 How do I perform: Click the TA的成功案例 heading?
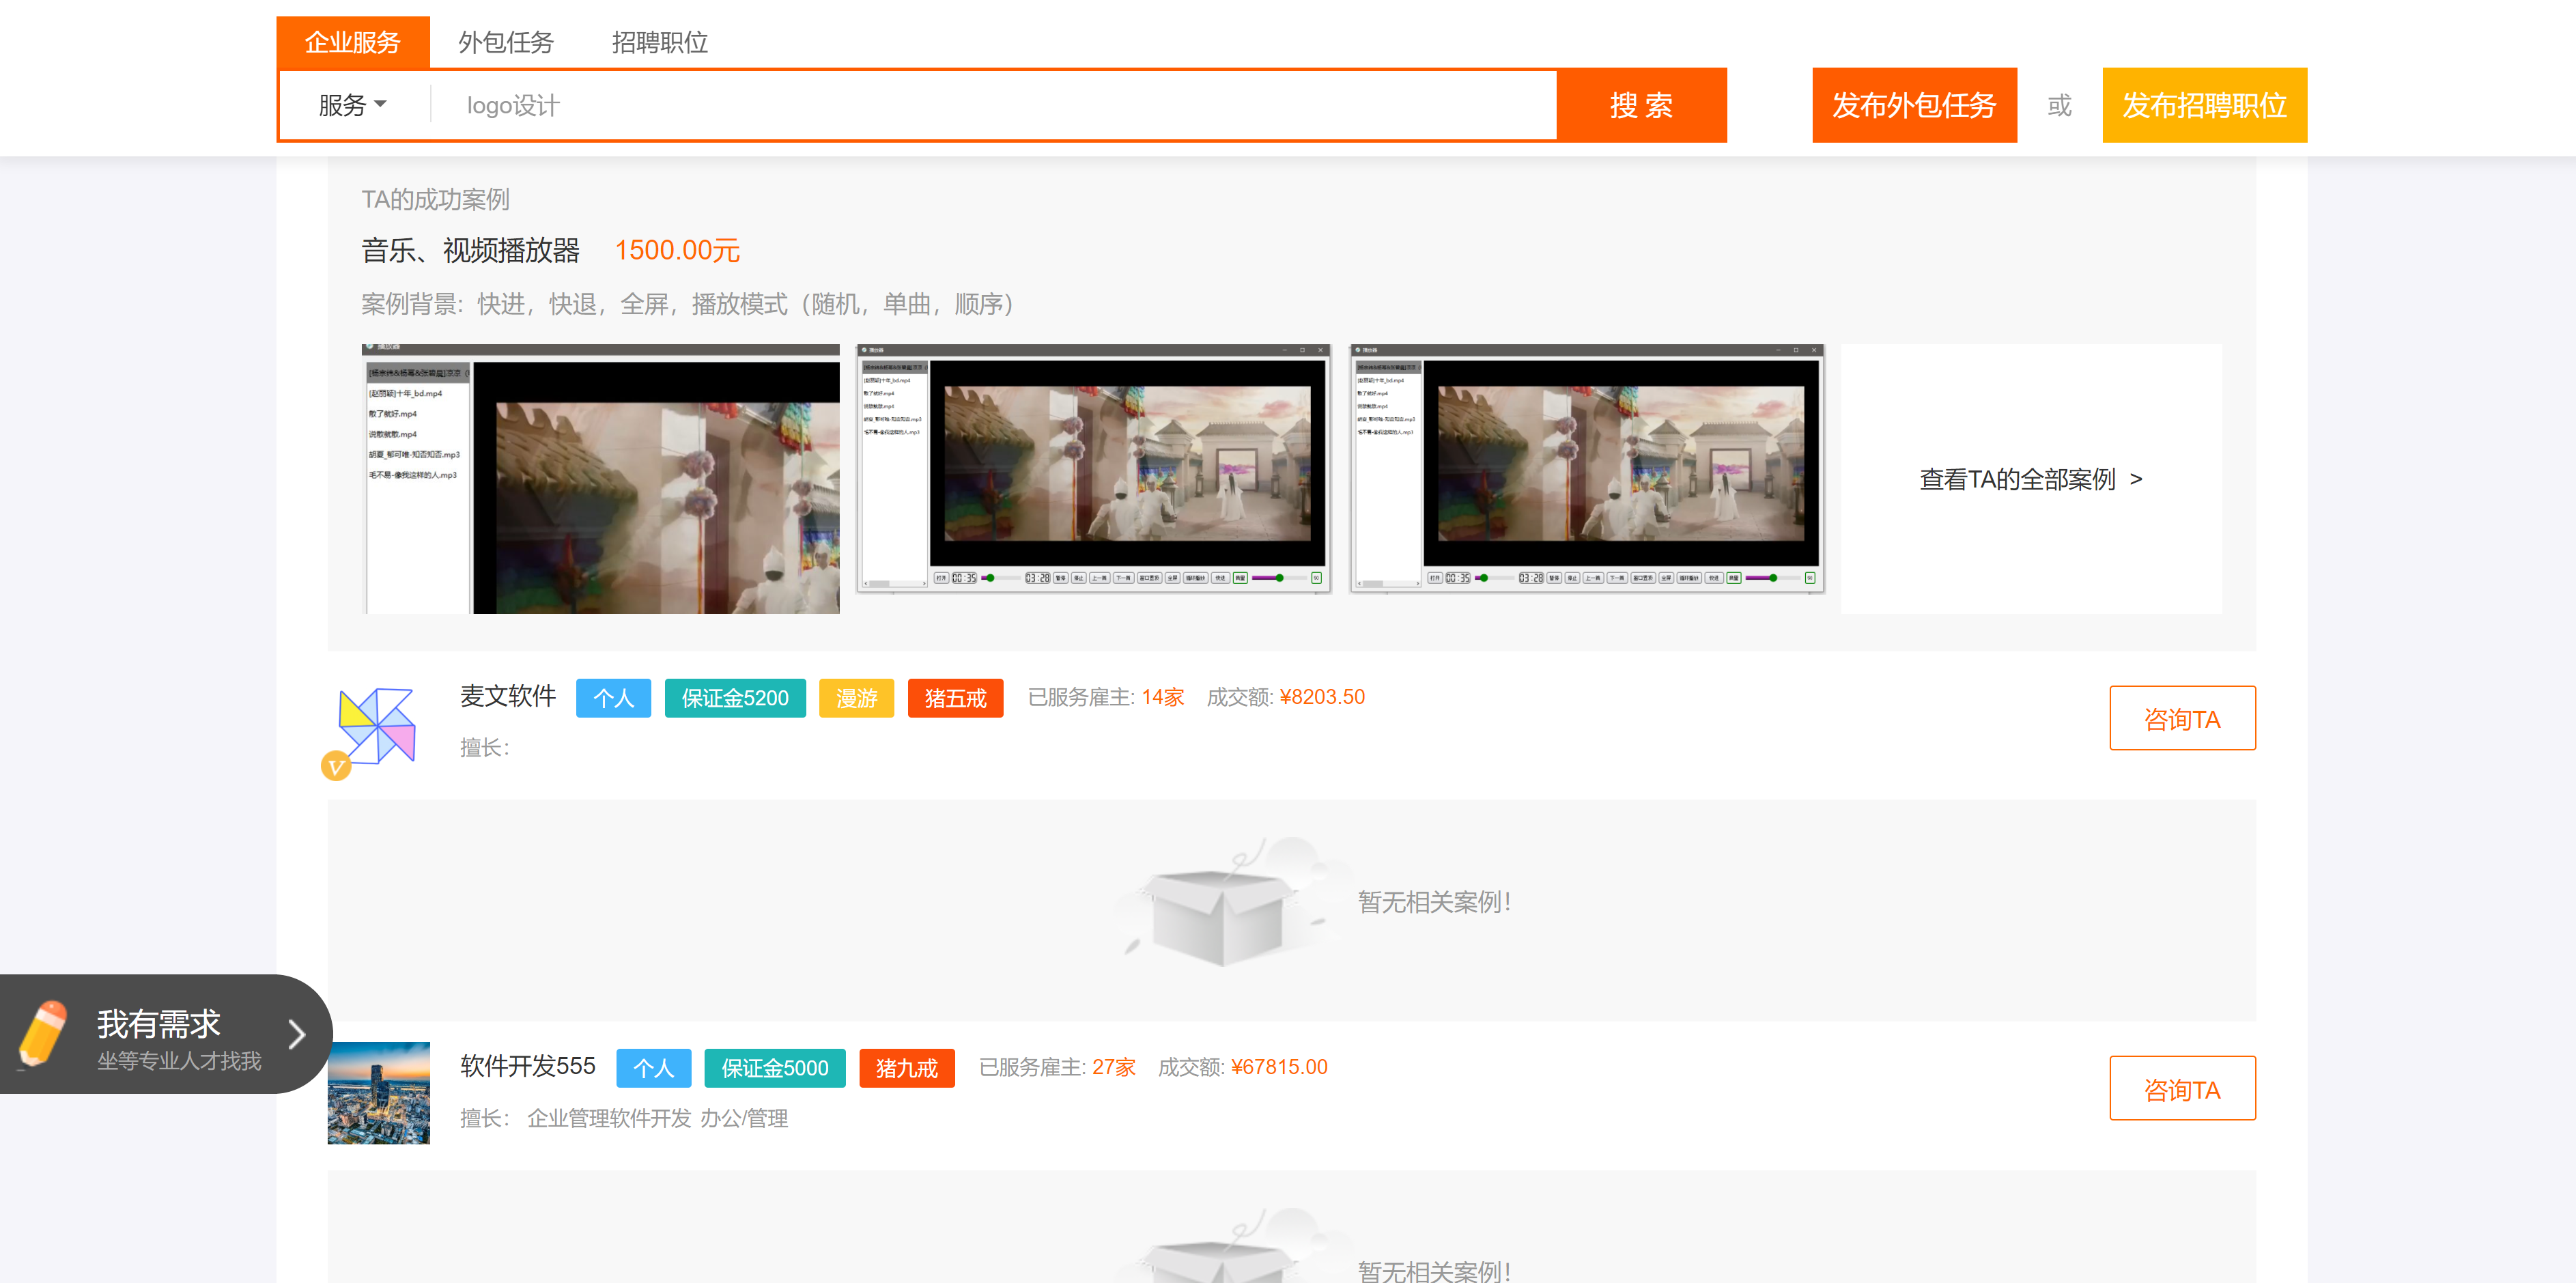click(435, 199)
